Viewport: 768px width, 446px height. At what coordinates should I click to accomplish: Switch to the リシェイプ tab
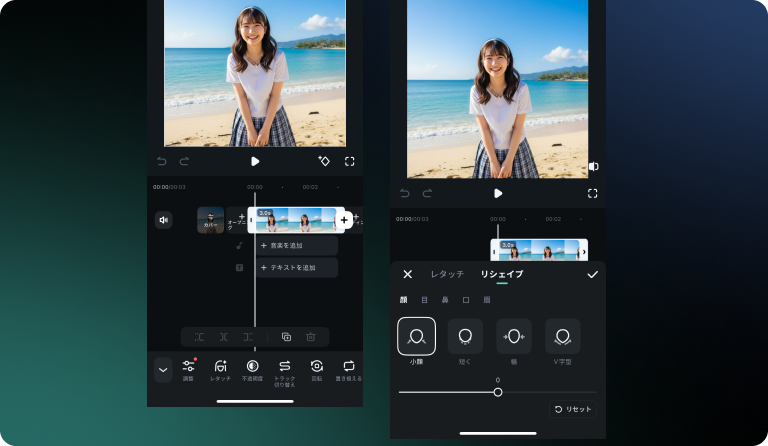(501, 274)
